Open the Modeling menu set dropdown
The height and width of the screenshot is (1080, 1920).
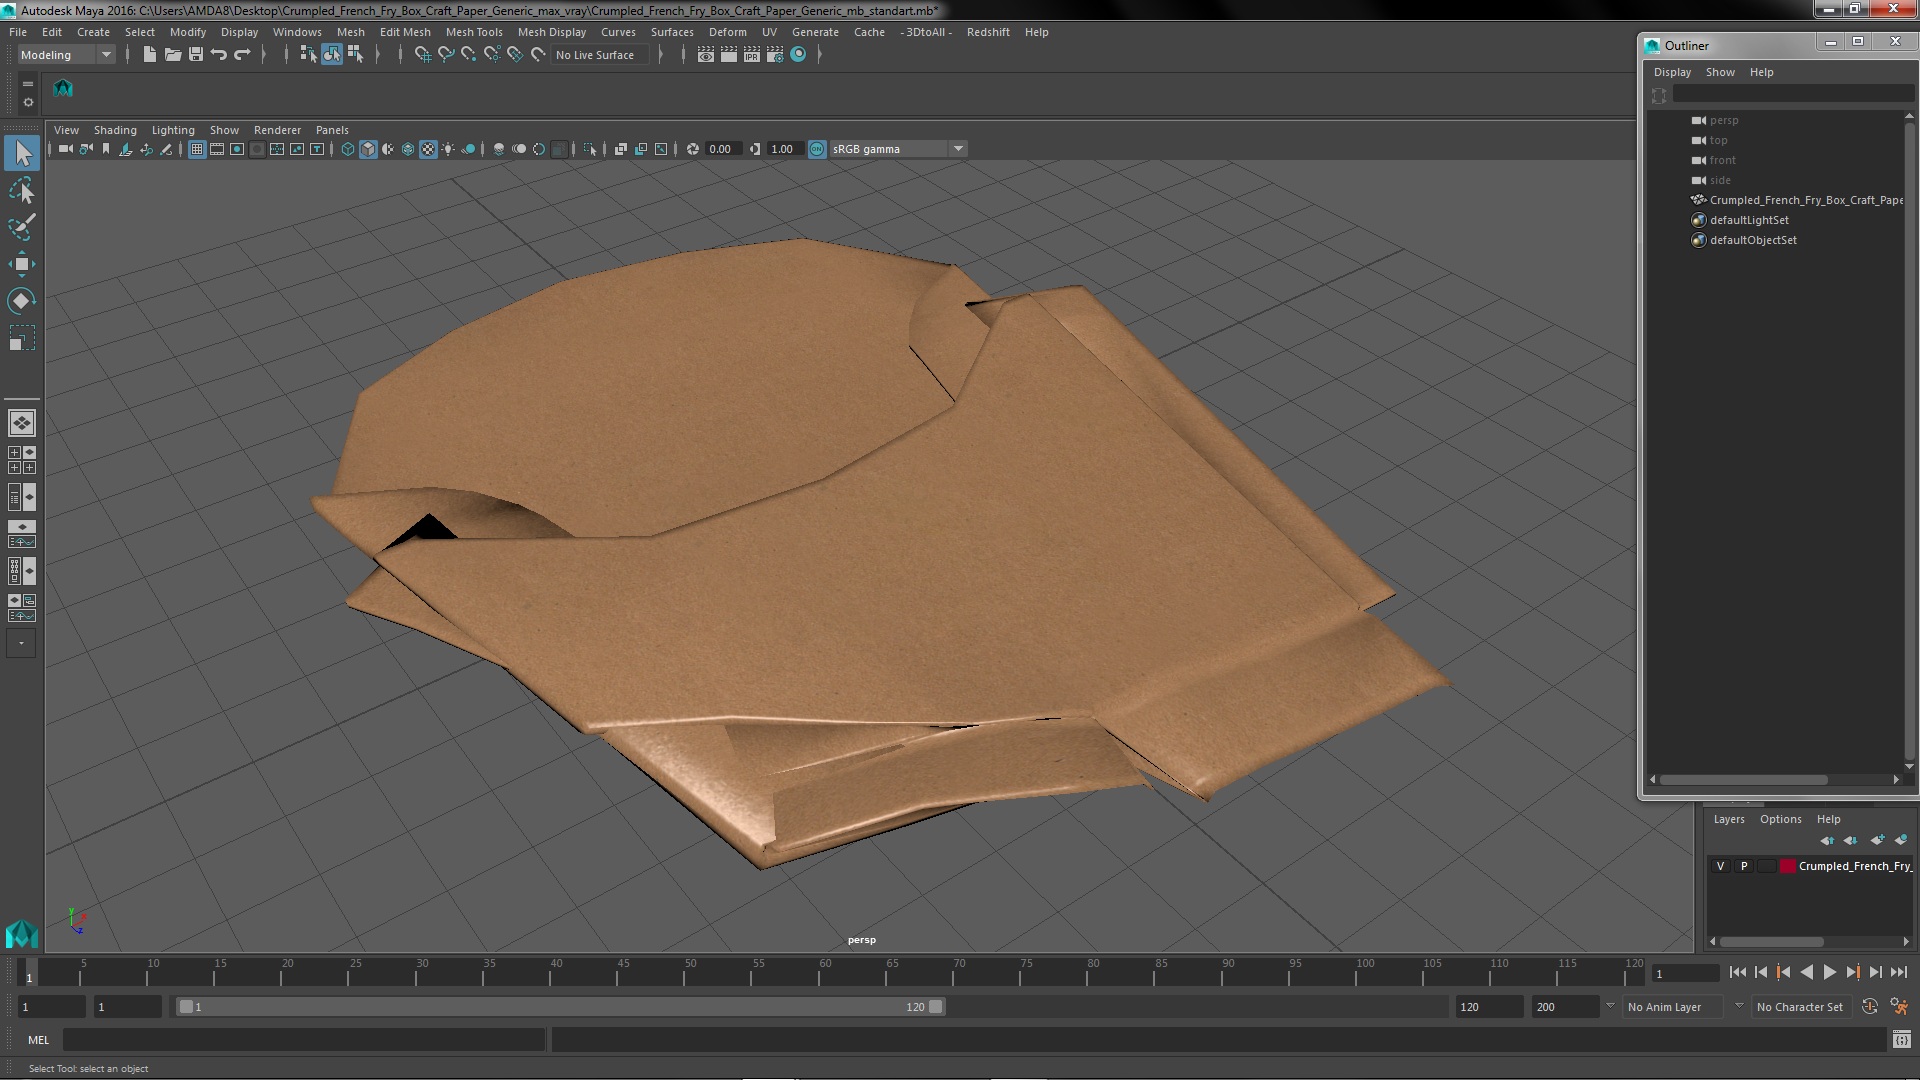pos(65,55)
